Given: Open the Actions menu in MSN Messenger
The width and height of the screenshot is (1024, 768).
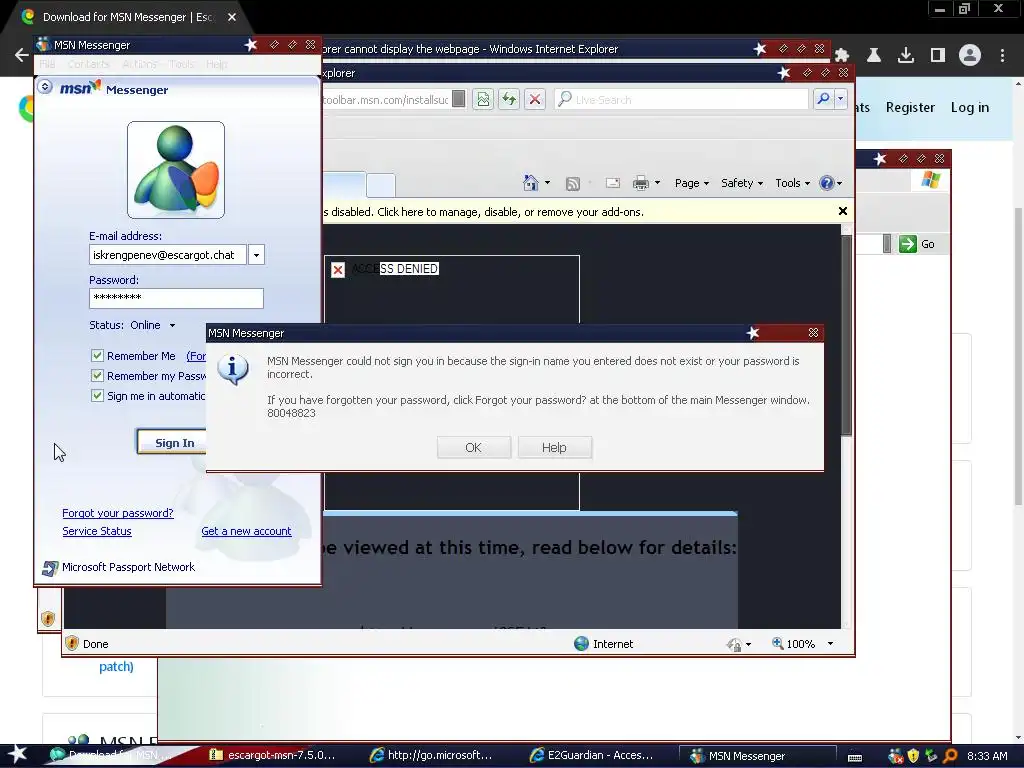Looking at the screenshot, I should click(x=139, y=64).
